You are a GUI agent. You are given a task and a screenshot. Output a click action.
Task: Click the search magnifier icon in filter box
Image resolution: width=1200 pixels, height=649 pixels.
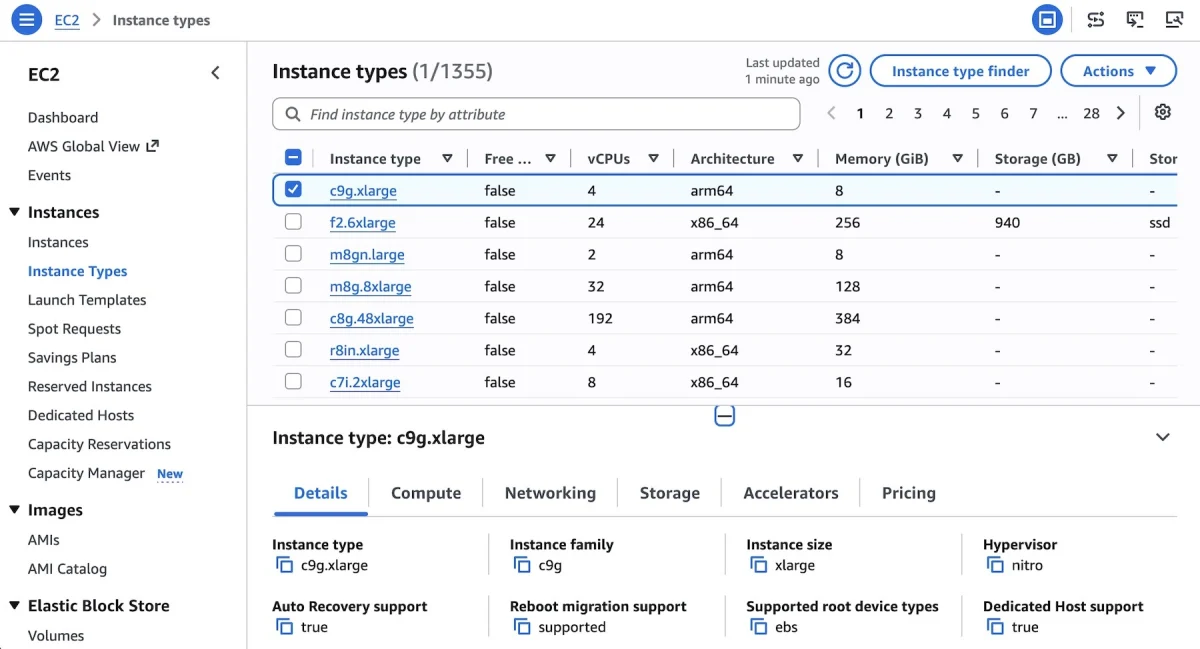(x=293, y=114)
